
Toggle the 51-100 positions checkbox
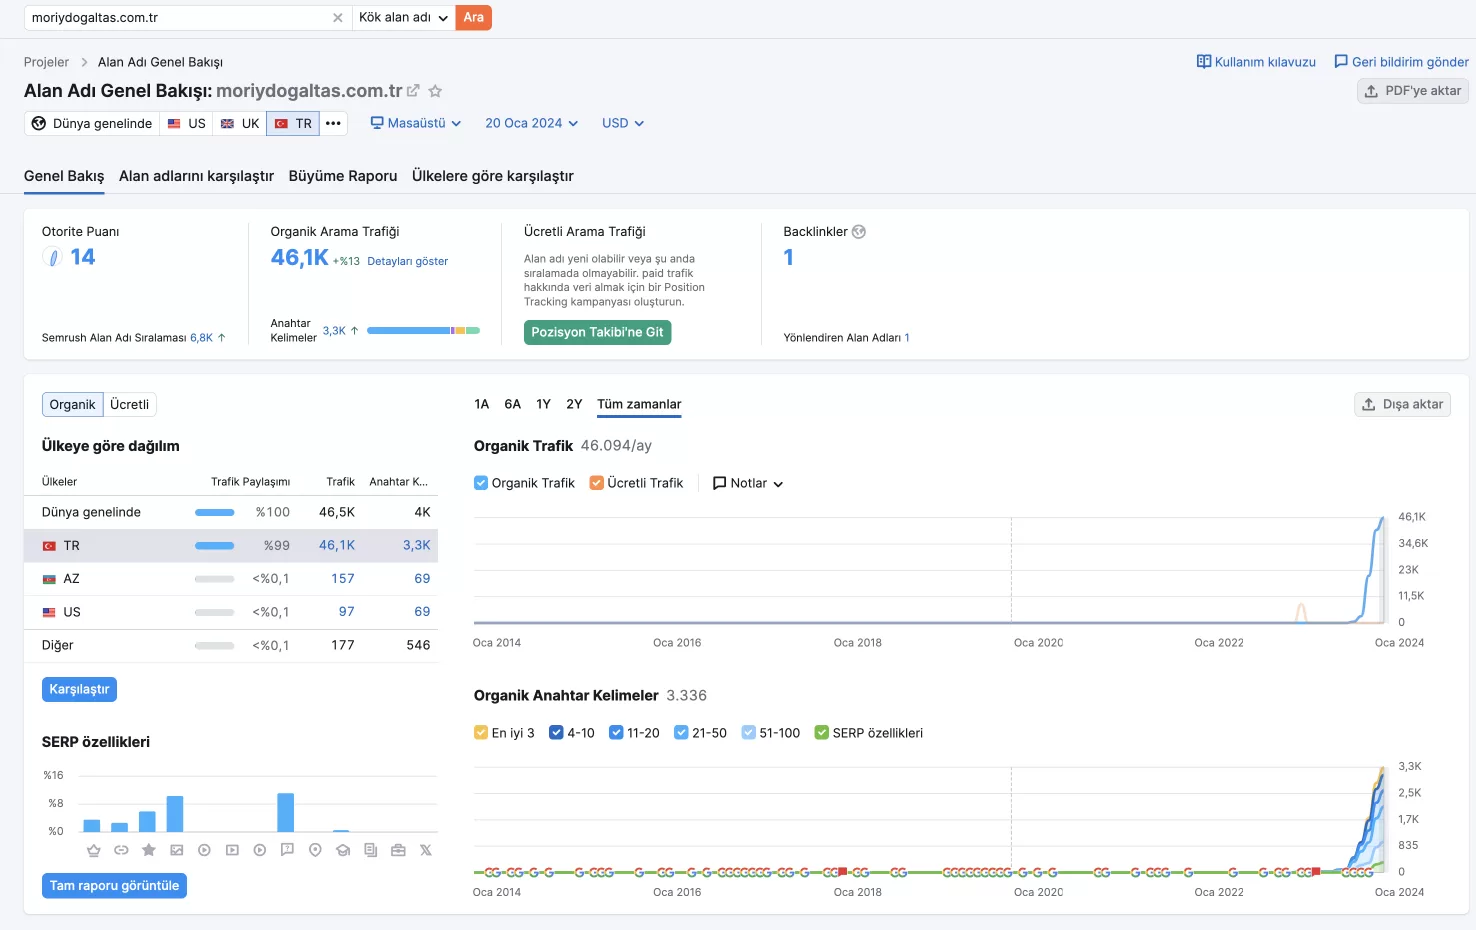(749, 733)
